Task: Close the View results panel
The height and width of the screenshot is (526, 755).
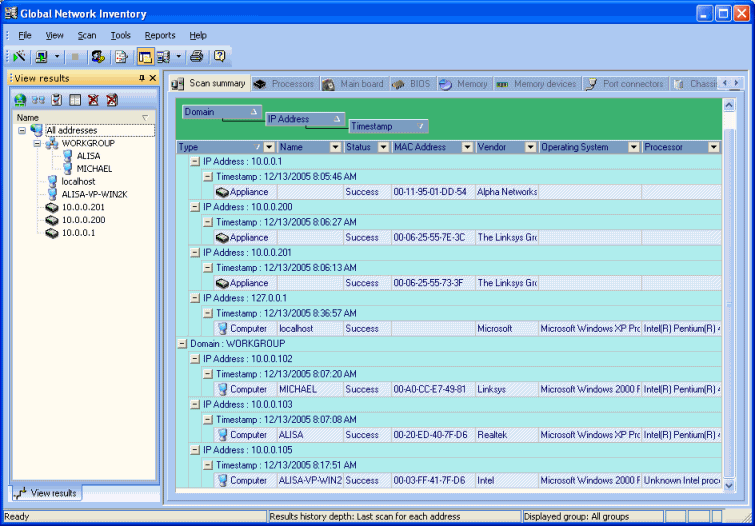Action: pyautogui.click(x=153, y=78)
